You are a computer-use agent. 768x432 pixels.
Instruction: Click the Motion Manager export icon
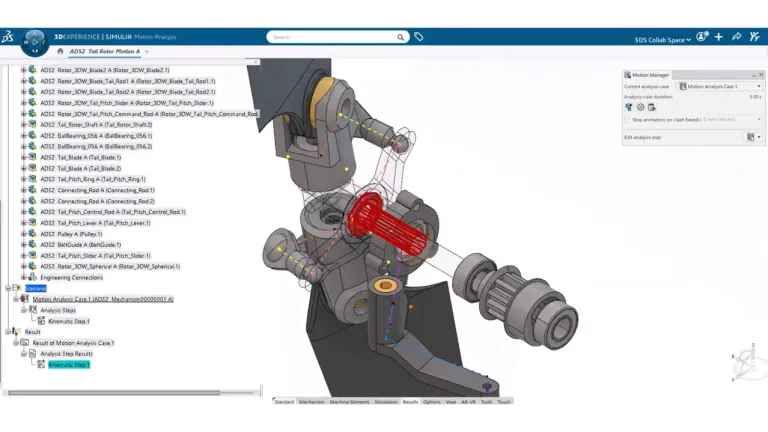coord(651,107)
